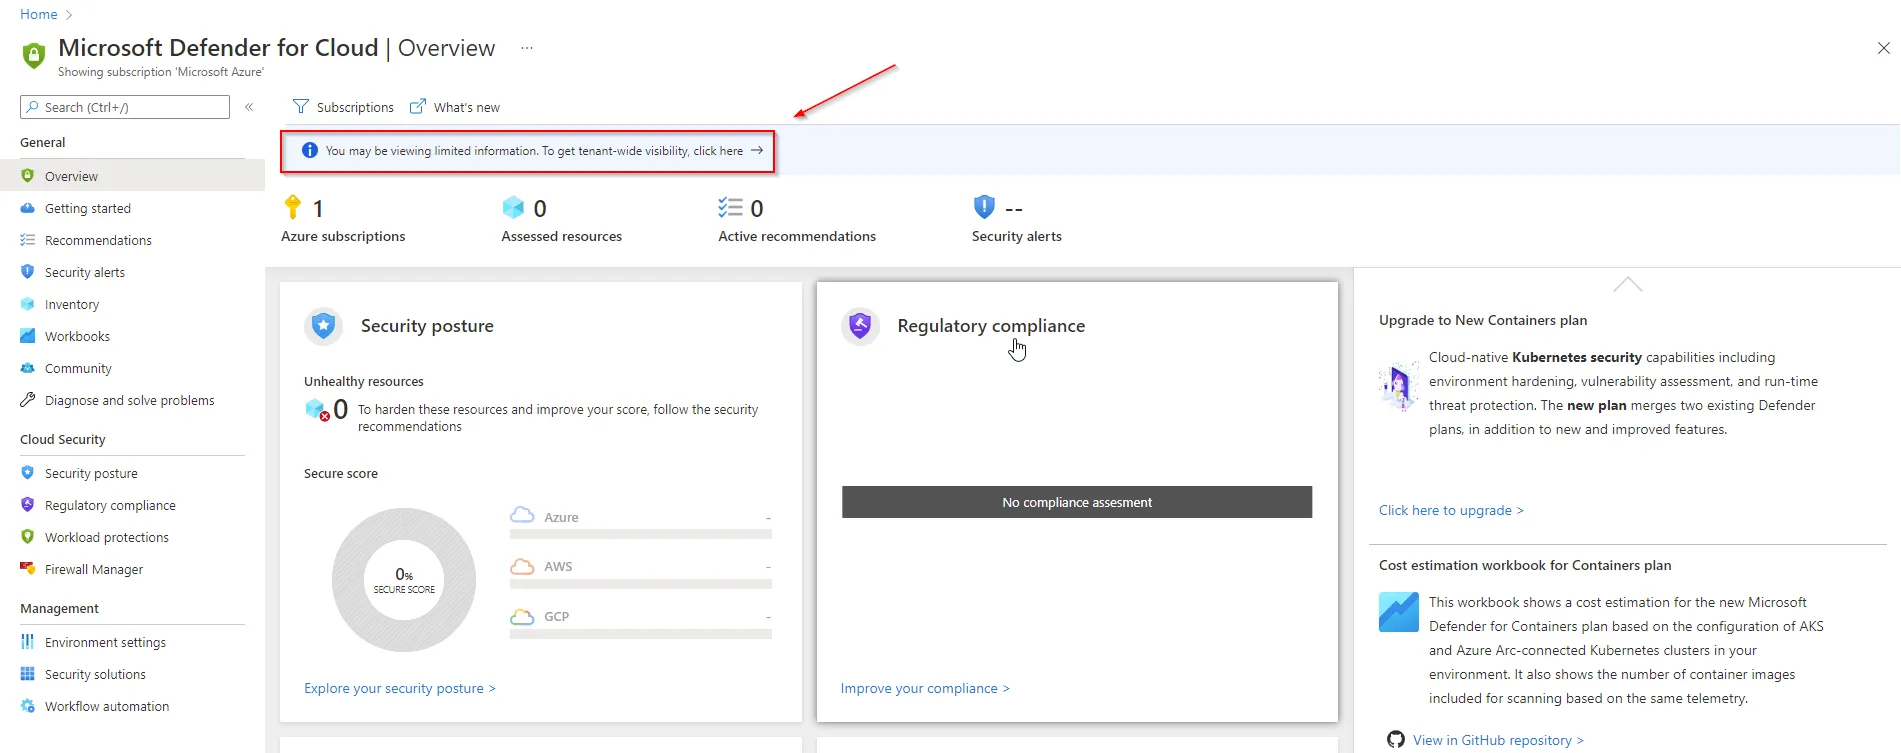Click the Home breadcrumb chevron
Image resolution: width=1901 pixels, height=753 pixels.
(69, 15)
